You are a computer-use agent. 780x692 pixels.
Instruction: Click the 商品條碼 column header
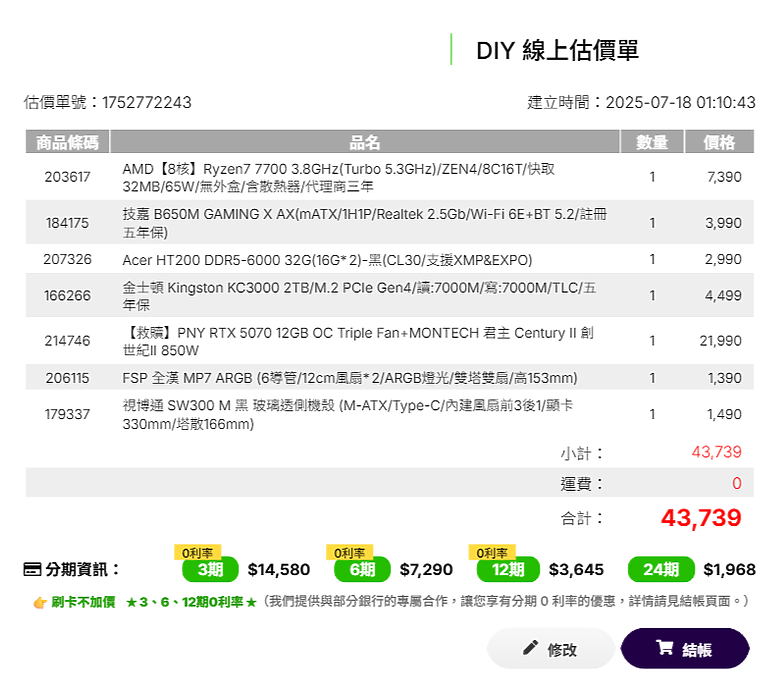(67, 142)
